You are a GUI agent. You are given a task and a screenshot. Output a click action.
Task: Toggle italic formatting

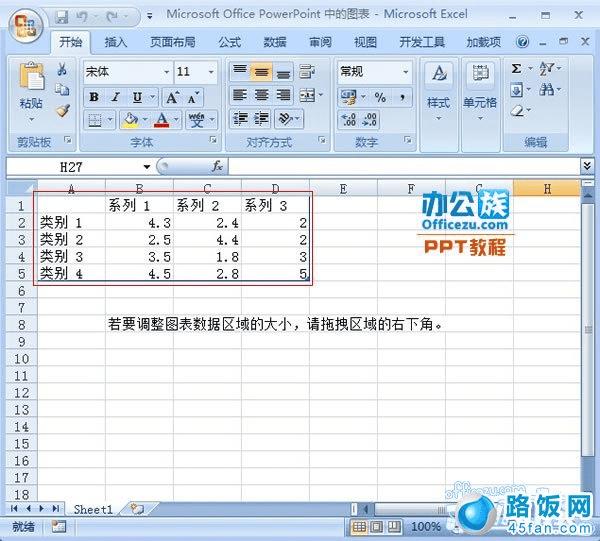115,97
